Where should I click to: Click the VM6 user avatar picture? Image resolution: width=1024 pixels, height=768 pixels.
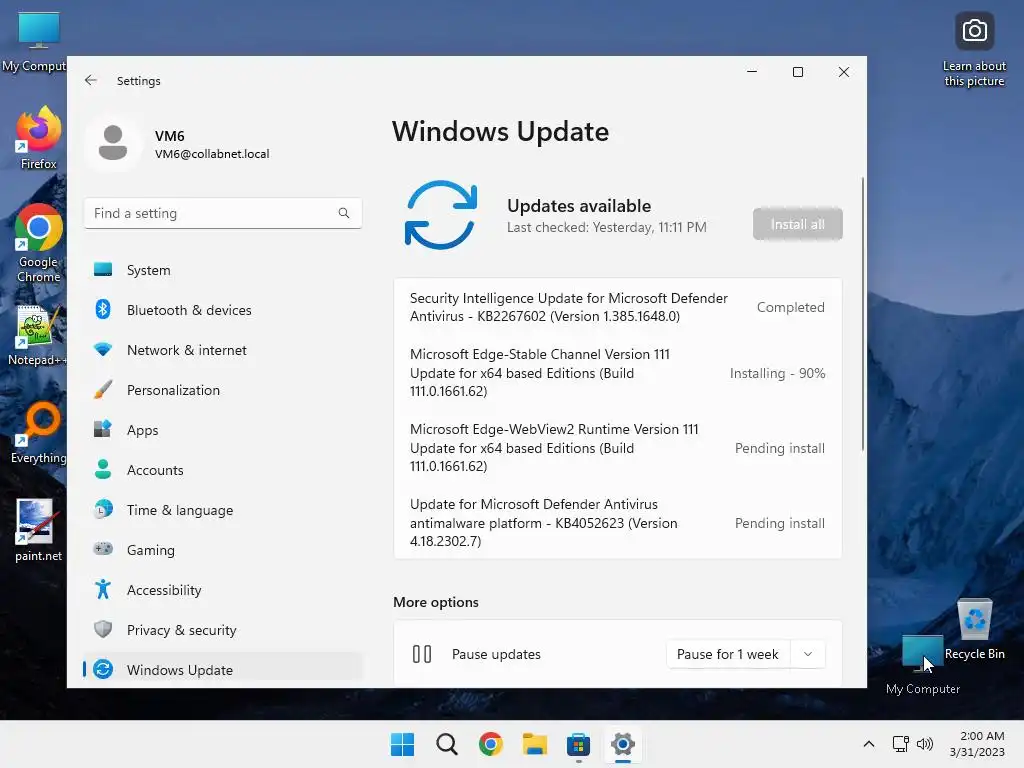click(113, 143)
